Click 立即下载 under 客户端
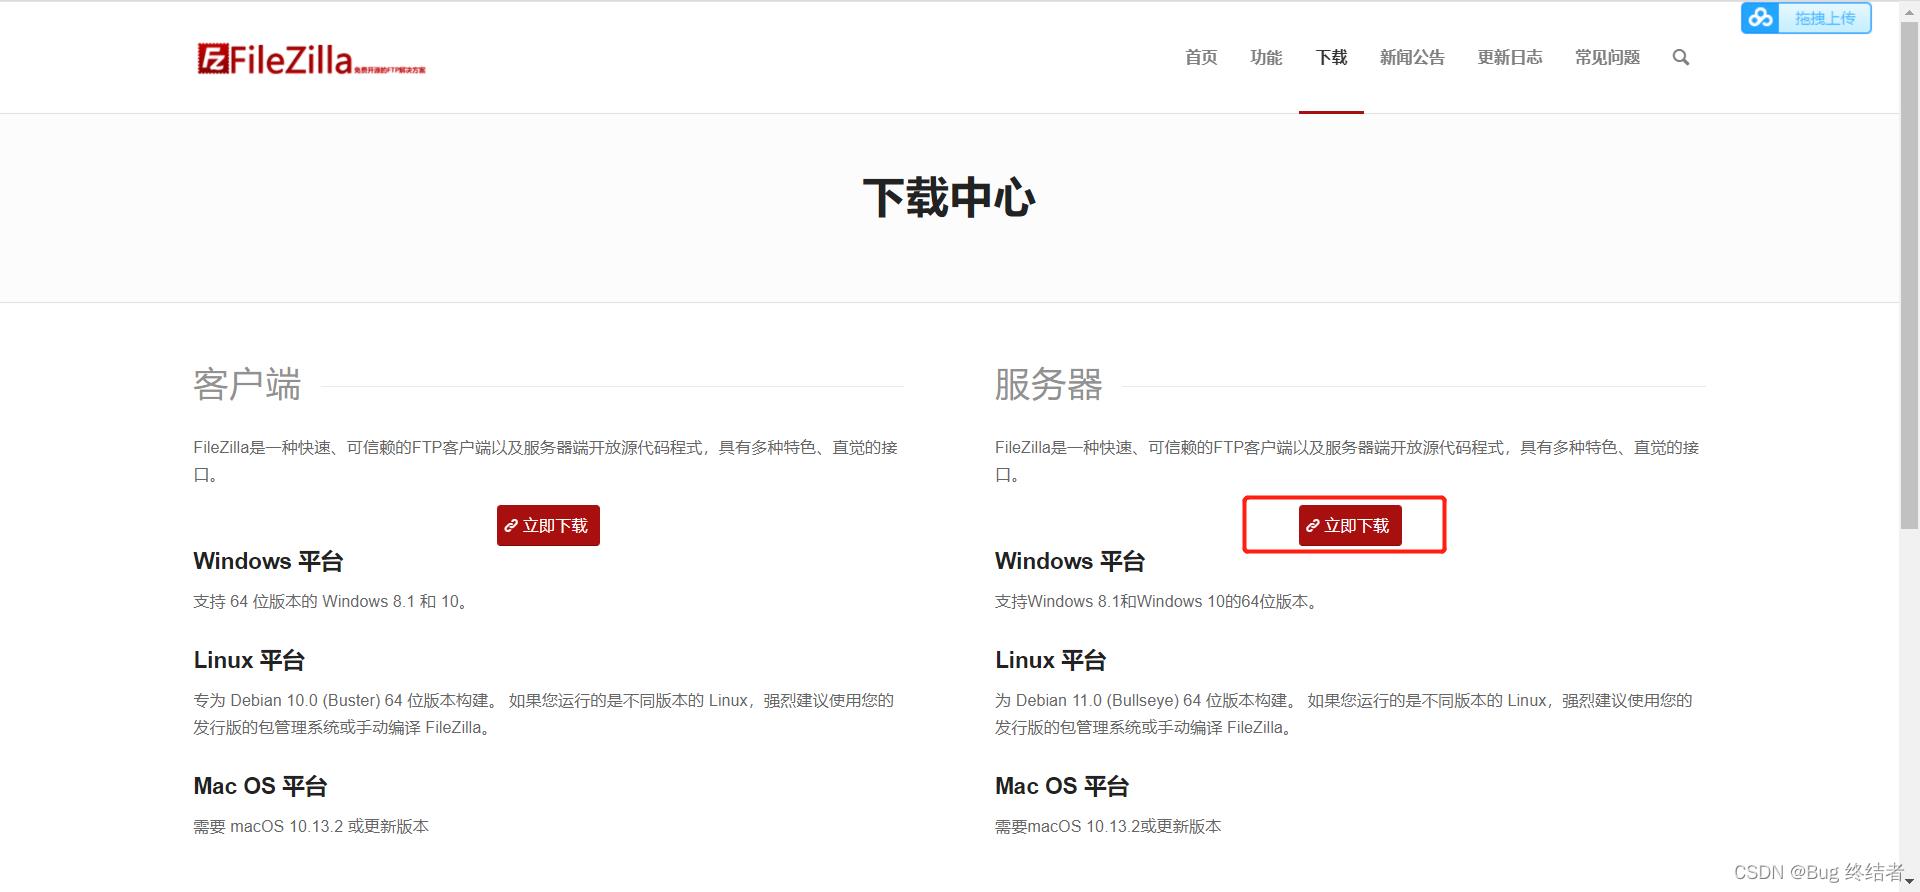 [548, 525]
